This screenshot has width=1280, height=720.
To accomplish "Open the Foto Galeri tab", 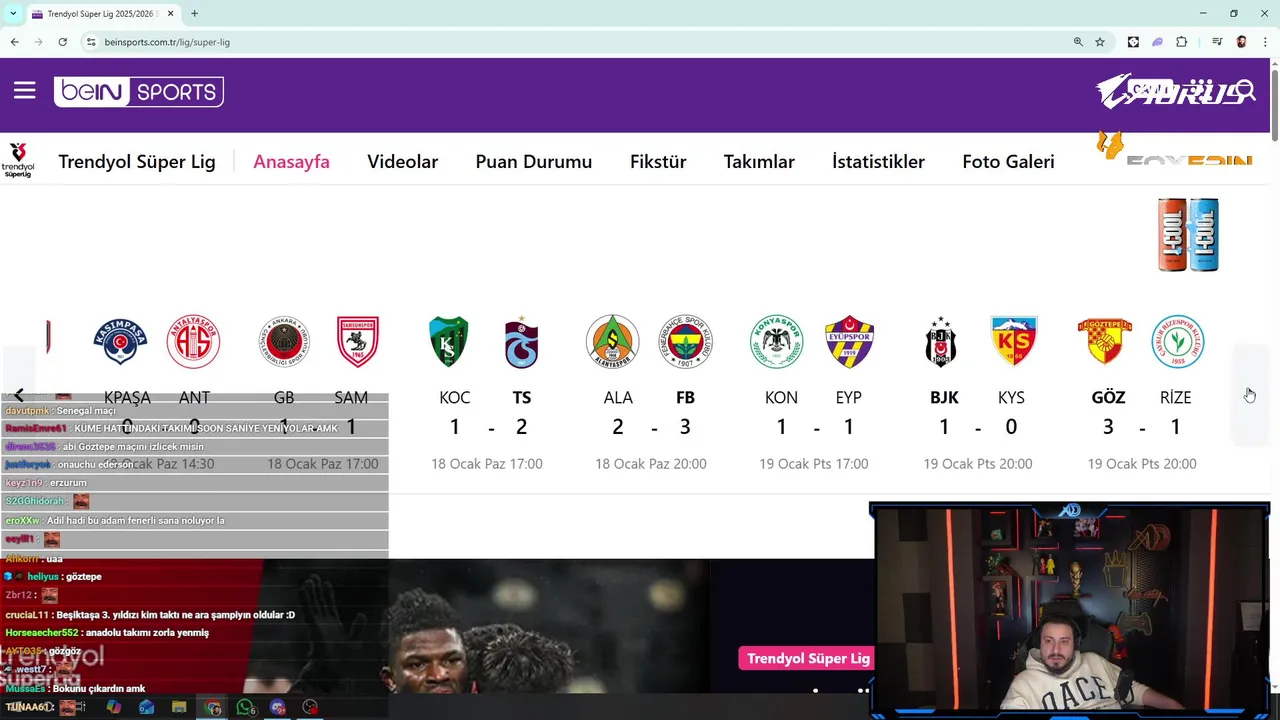I will 1008,161.
